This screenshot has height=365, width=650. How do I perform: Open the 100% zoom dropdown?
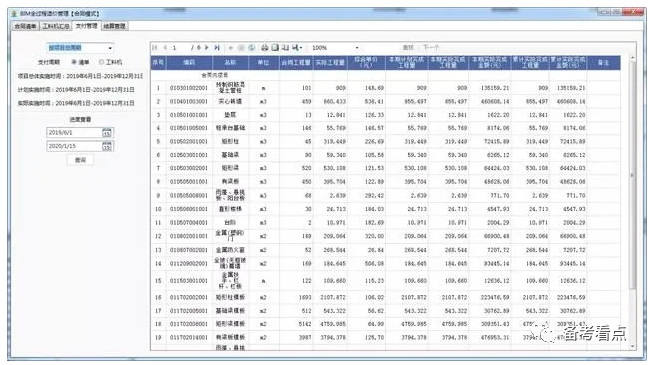(x=357, y=48)
